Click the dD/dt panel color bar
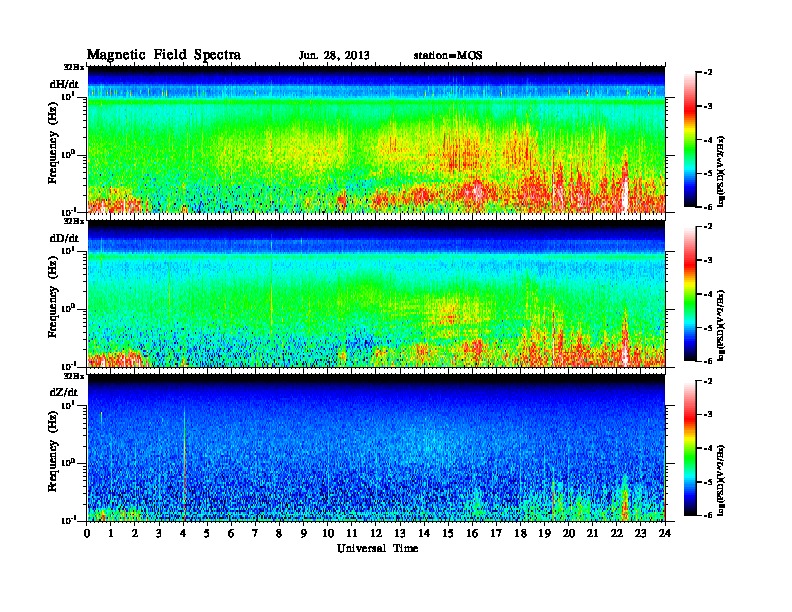Screen dimensions: 792x612 [690, 294]
